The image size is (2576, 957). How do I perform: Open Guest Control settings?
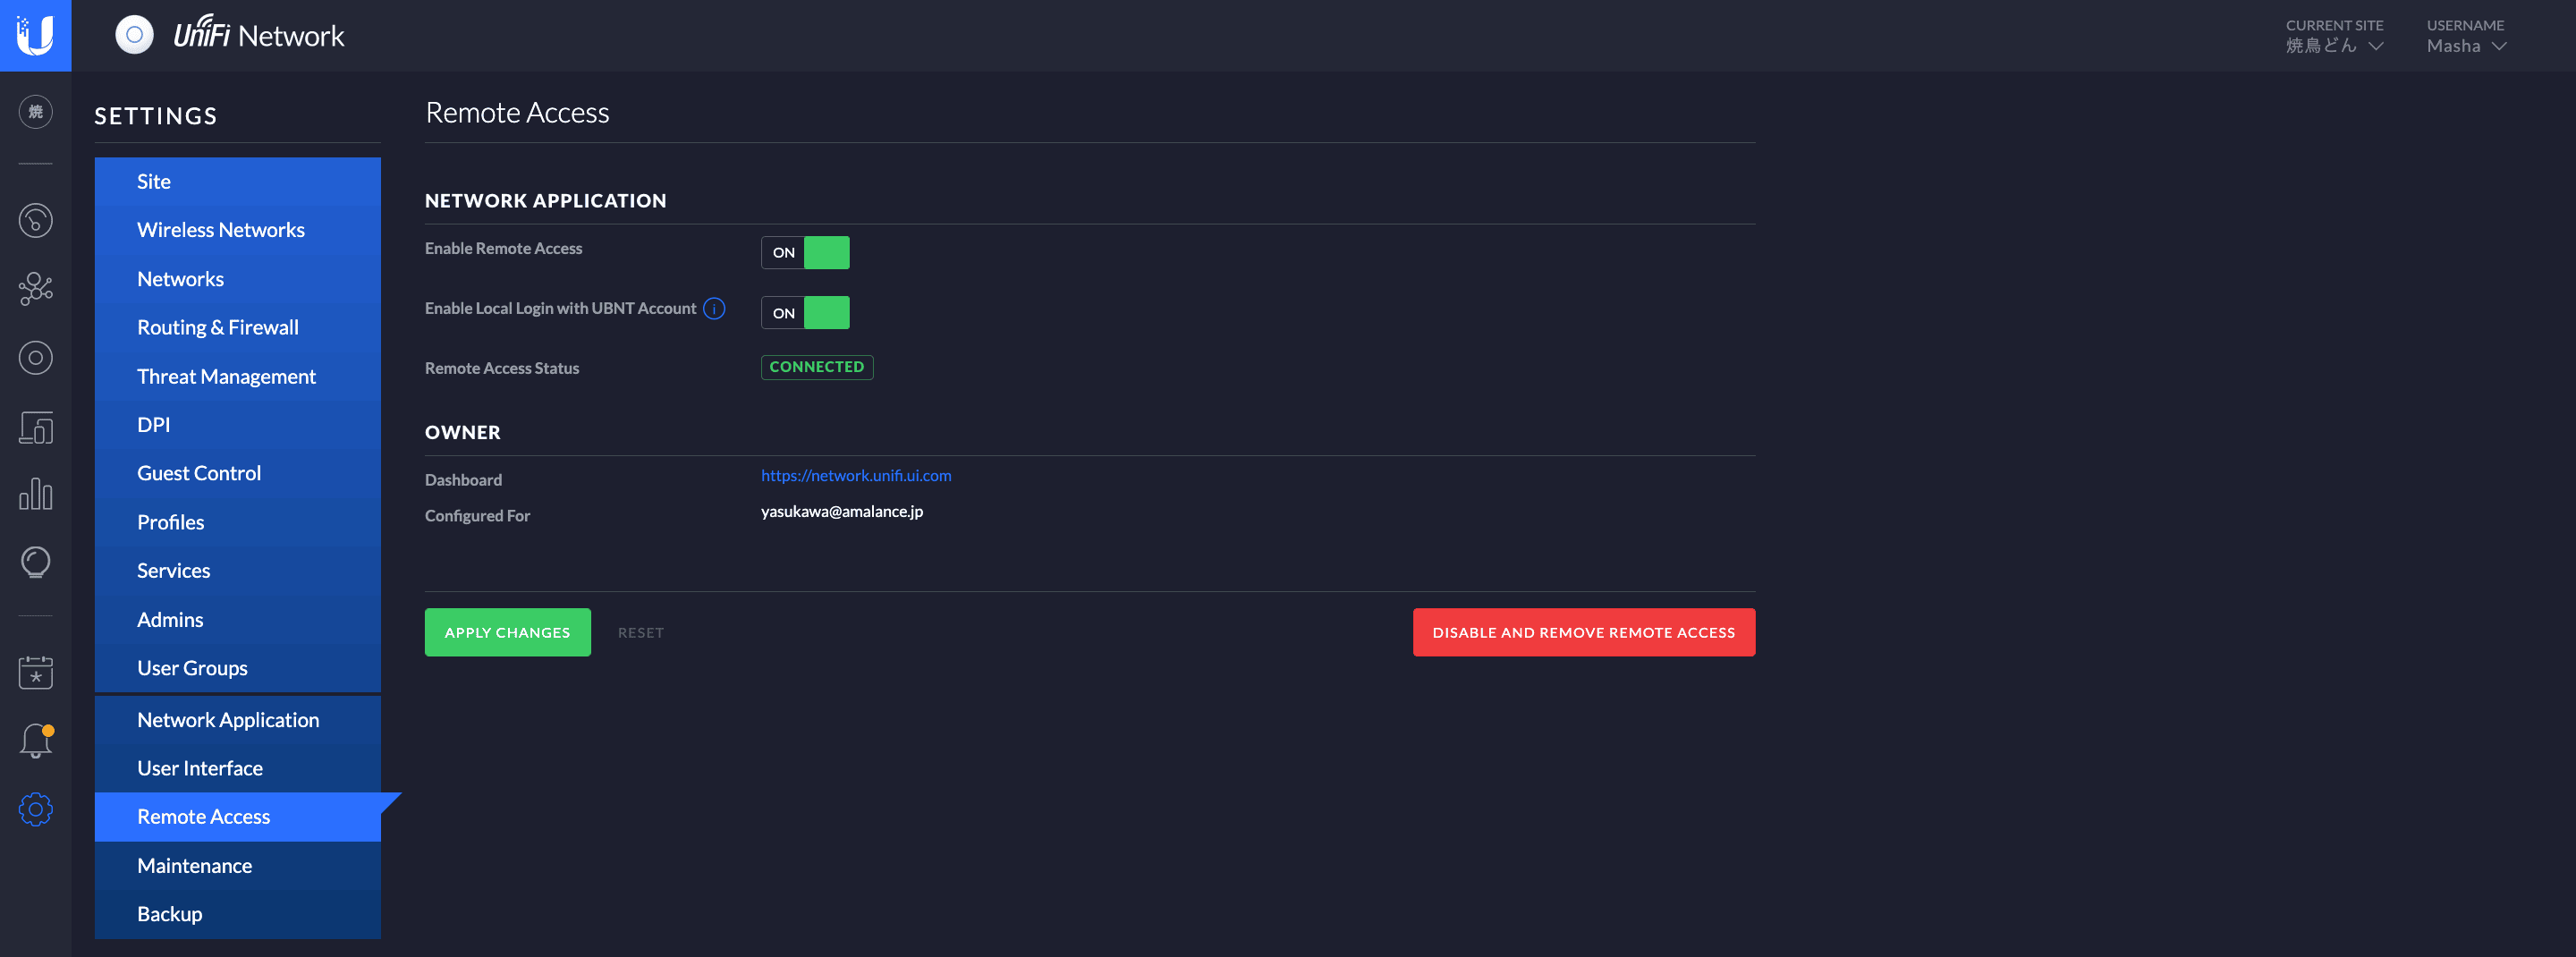tap(238, 473)
